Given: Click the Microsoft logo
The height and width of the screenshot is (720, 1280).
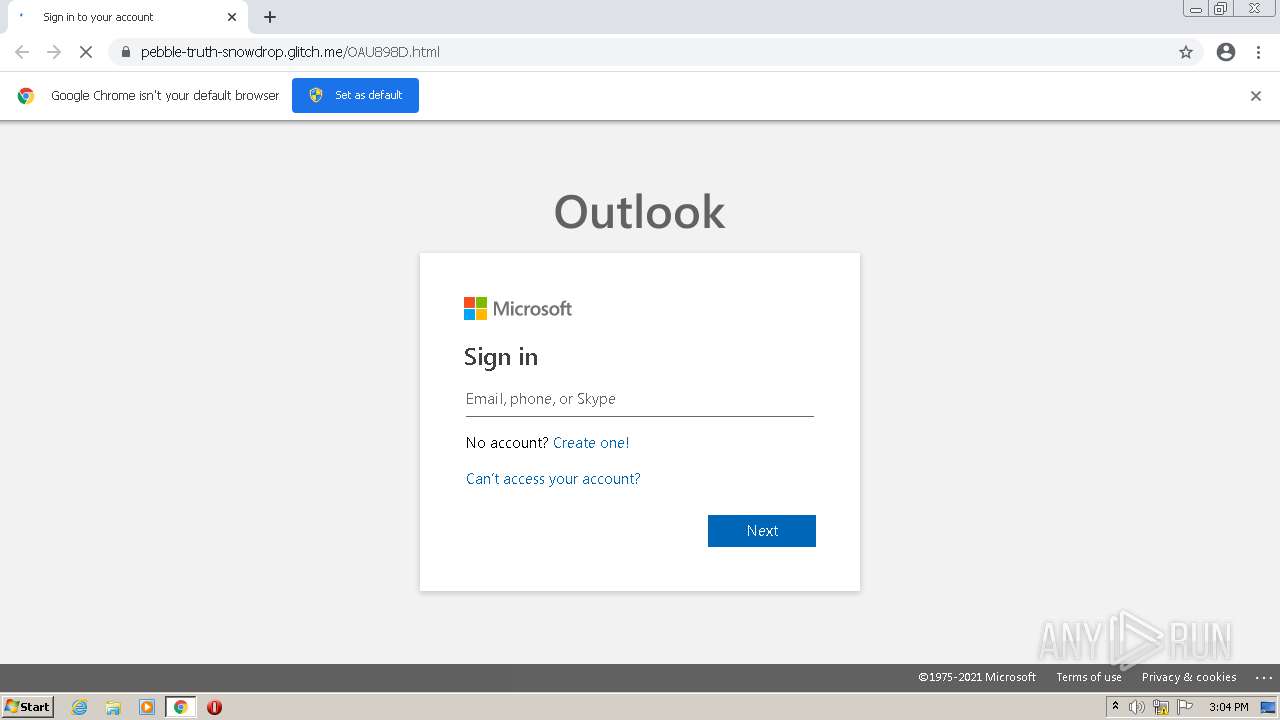Looking at the screenshot, I should tap(518, 308).
